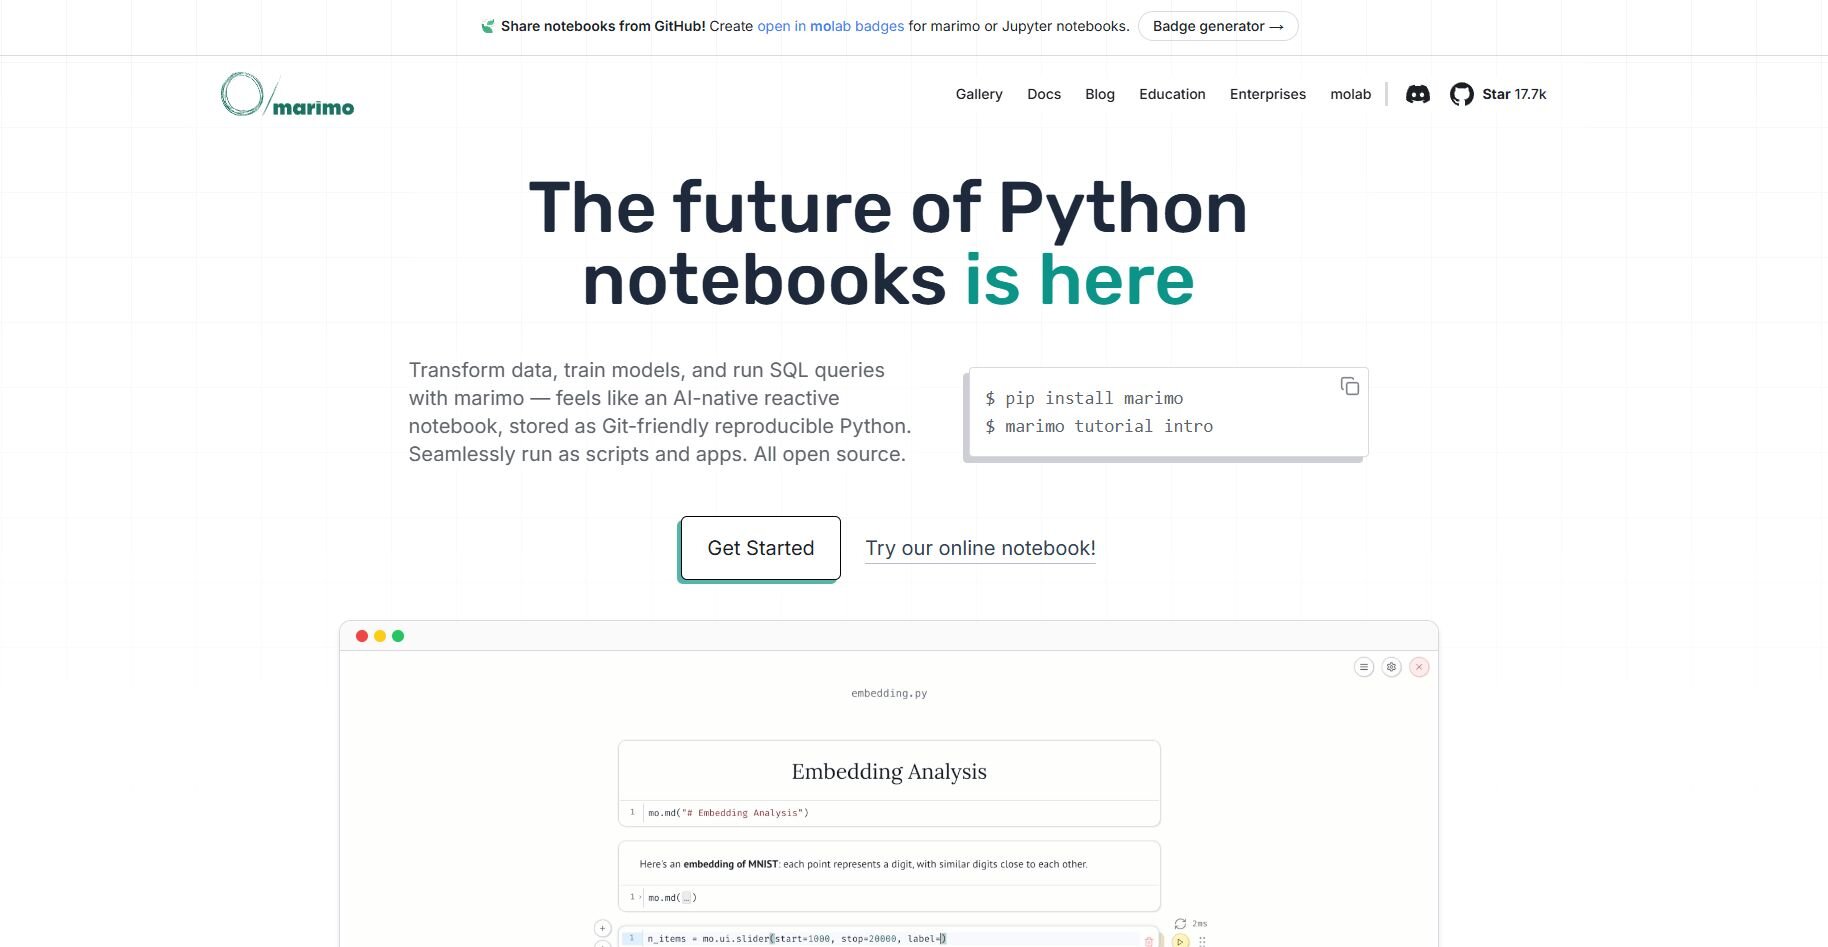Expand the collapsed mo.md code fold
The height and width of the screenshot is (947, 1828).
click(686, 898)
